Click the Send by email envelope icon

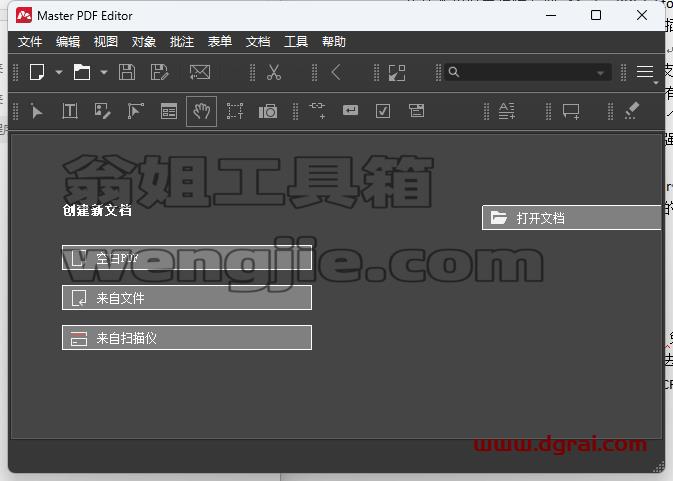pos(200,72)
